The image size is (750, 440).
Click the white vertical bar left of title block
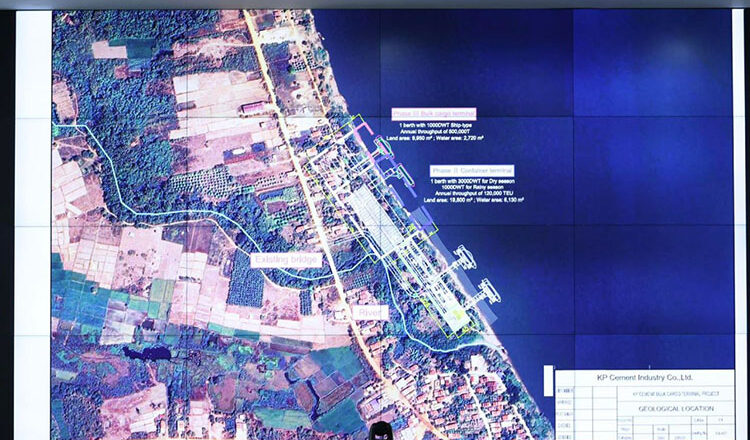pos(548,382)
